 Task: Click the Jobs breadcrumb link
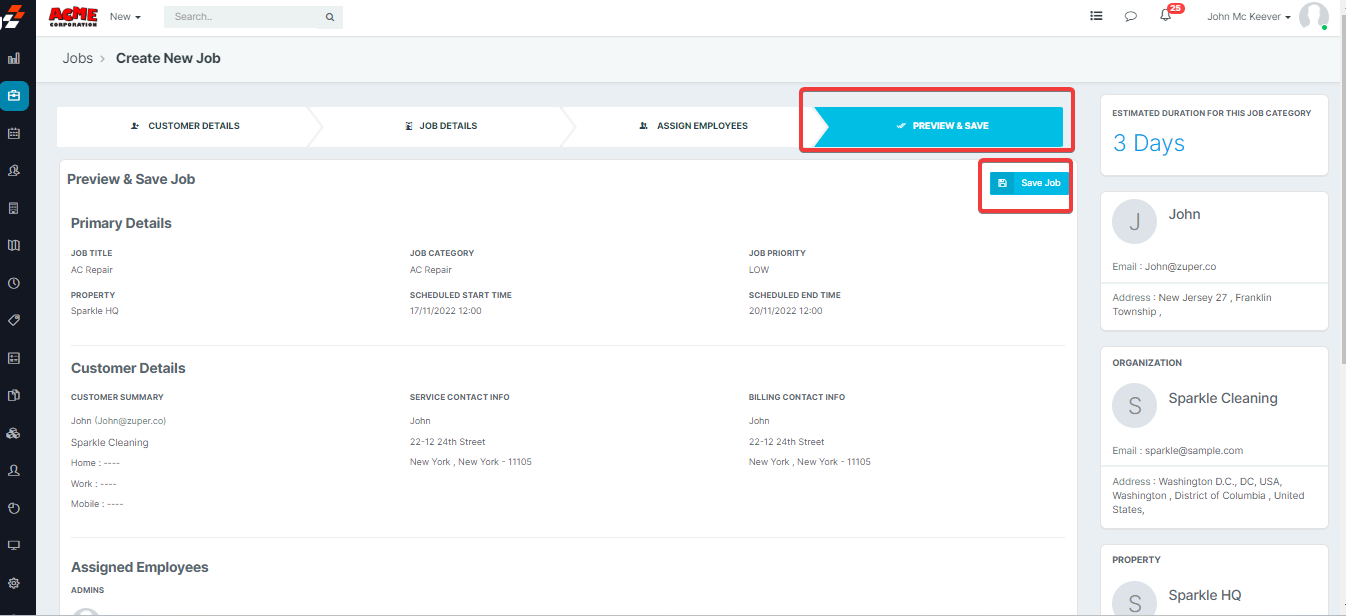coord(77,58)
